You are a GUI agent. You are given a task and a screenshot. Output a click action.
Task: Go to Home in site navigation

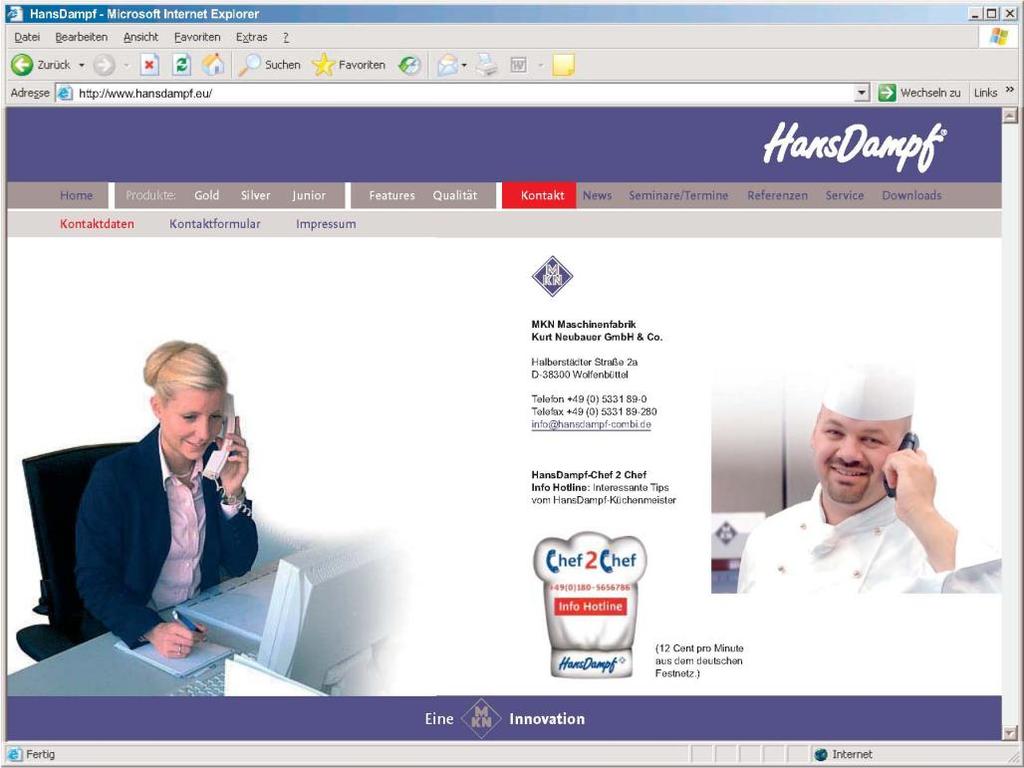point(76,195)
